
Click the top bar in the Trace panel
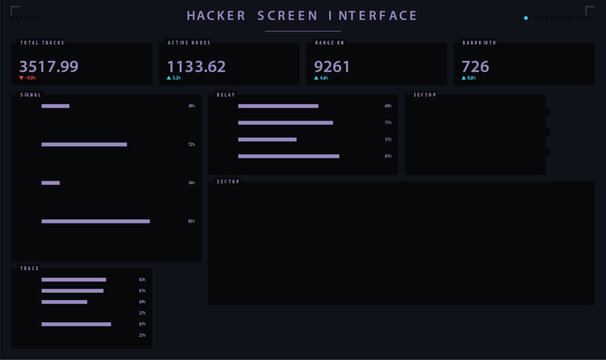tap(74, 280)
